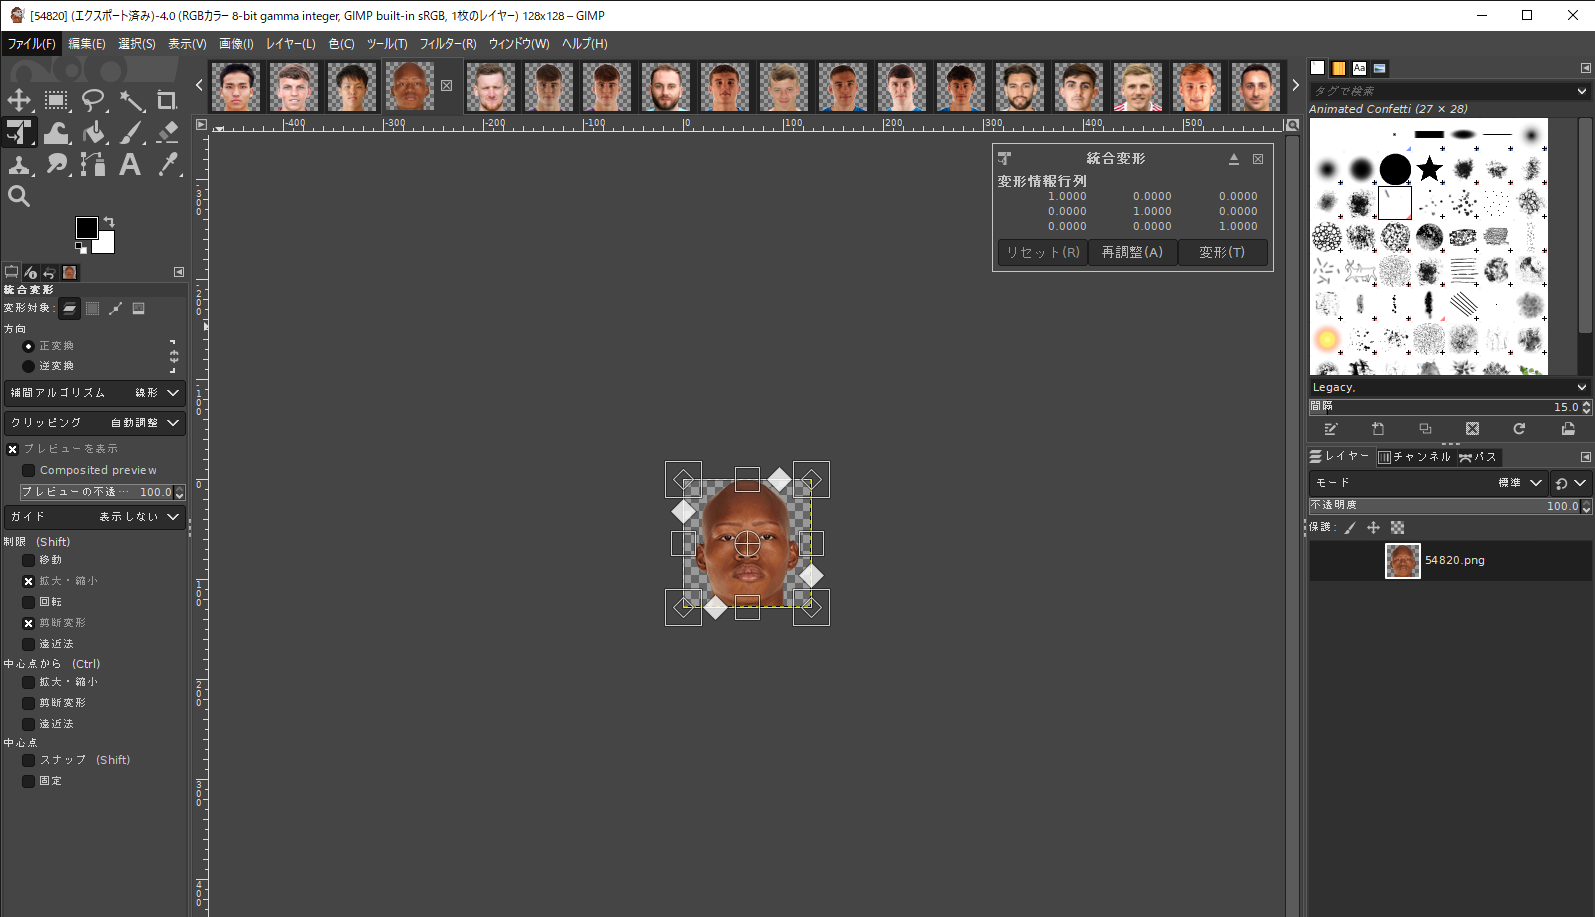Reset colors to default black and white
The width and height of the screenshot is (1595, 917).
80,247
